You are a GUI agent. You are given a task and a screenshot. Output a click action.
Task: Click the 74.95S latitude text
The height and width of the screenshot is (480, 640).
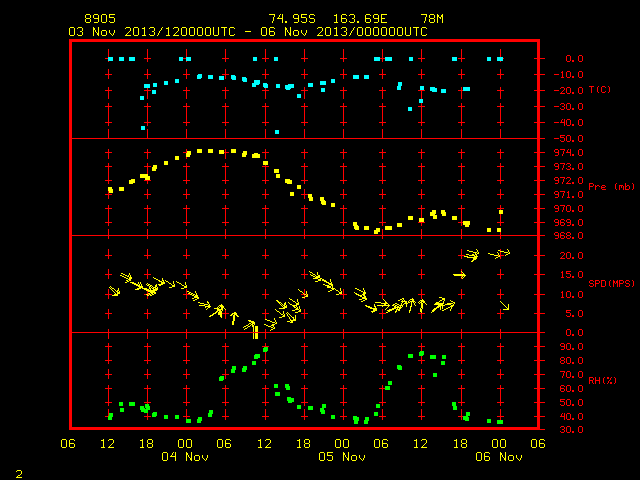292,19
